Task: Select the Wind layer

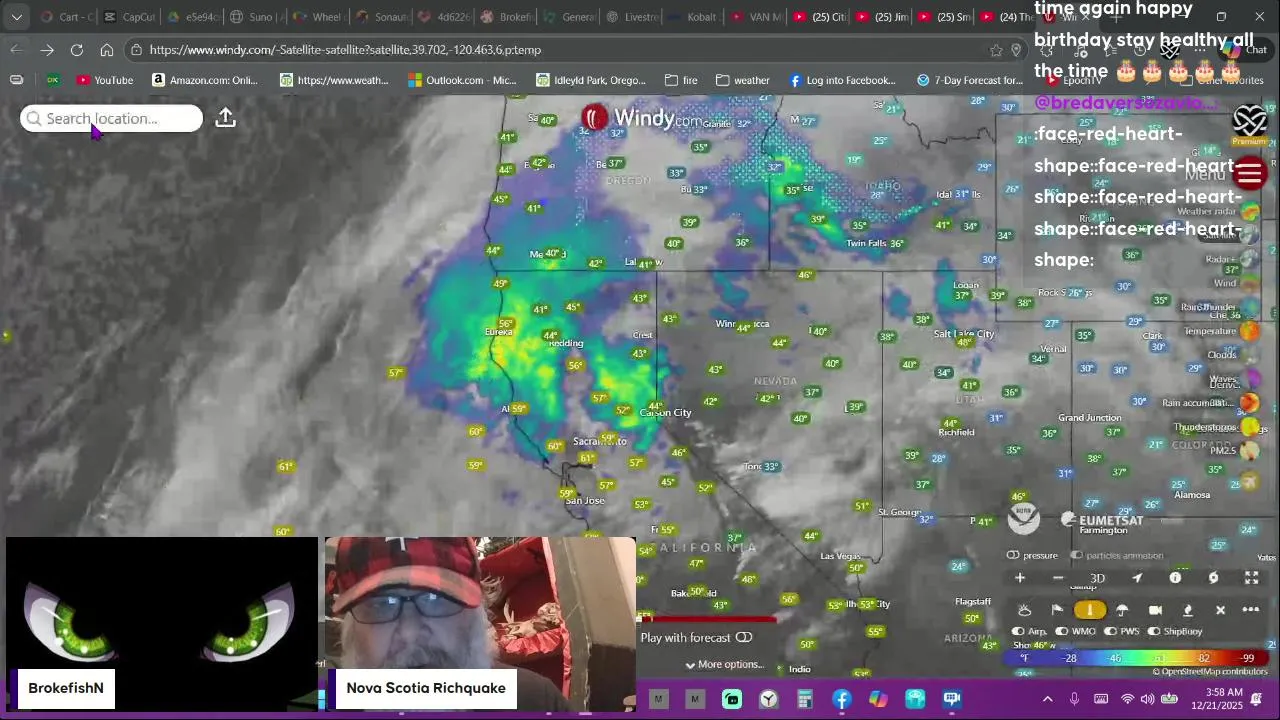Action: click(x=1250, y=283)
